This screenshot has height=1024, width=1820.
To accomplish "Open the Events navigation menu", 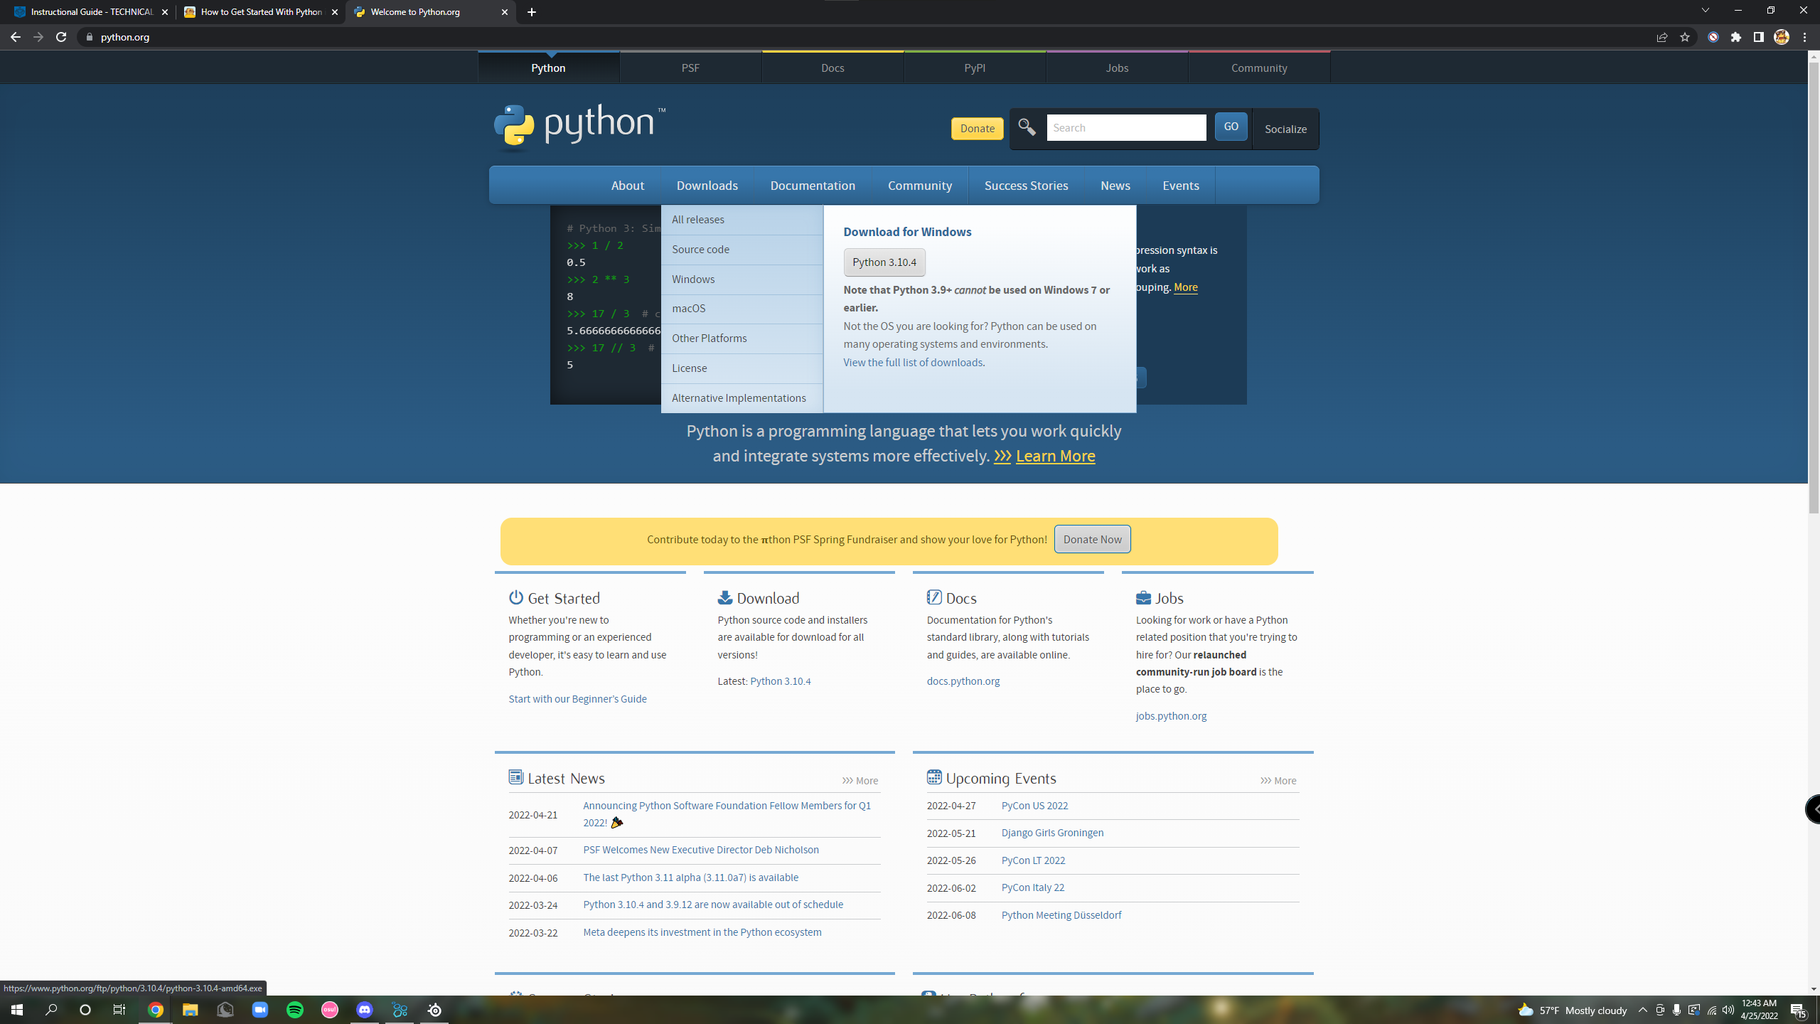I will coord(1181,186).
